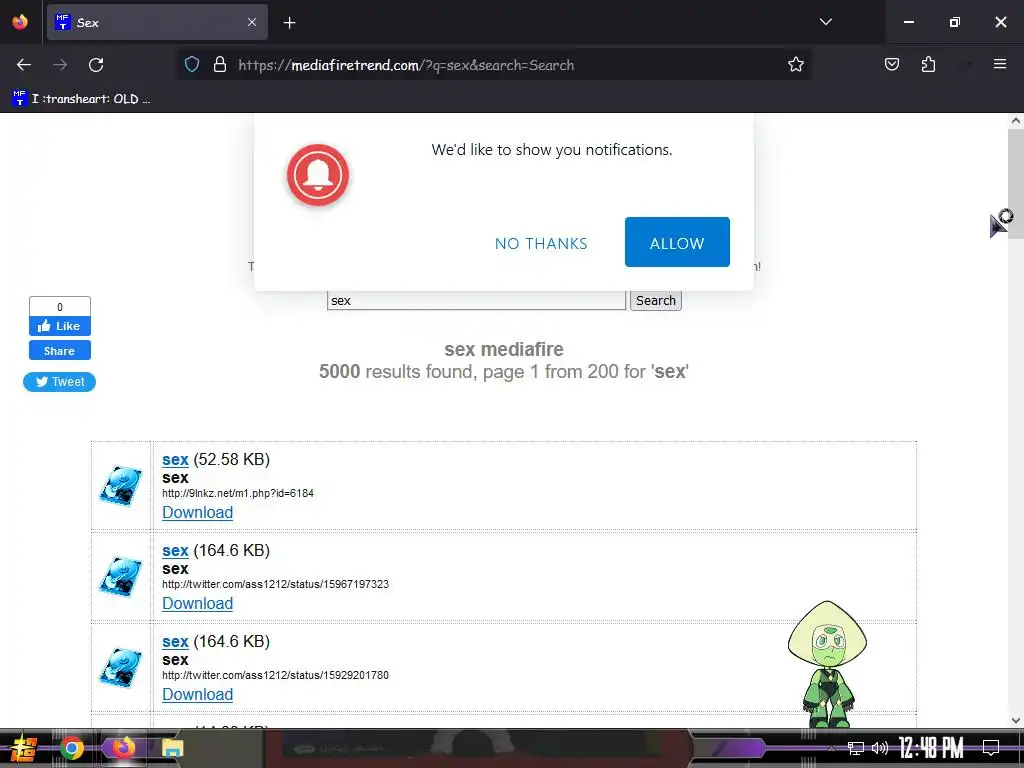1024x768 pixels.
Task: Open File Explorer from the taskbar
Action: point(173,748)
